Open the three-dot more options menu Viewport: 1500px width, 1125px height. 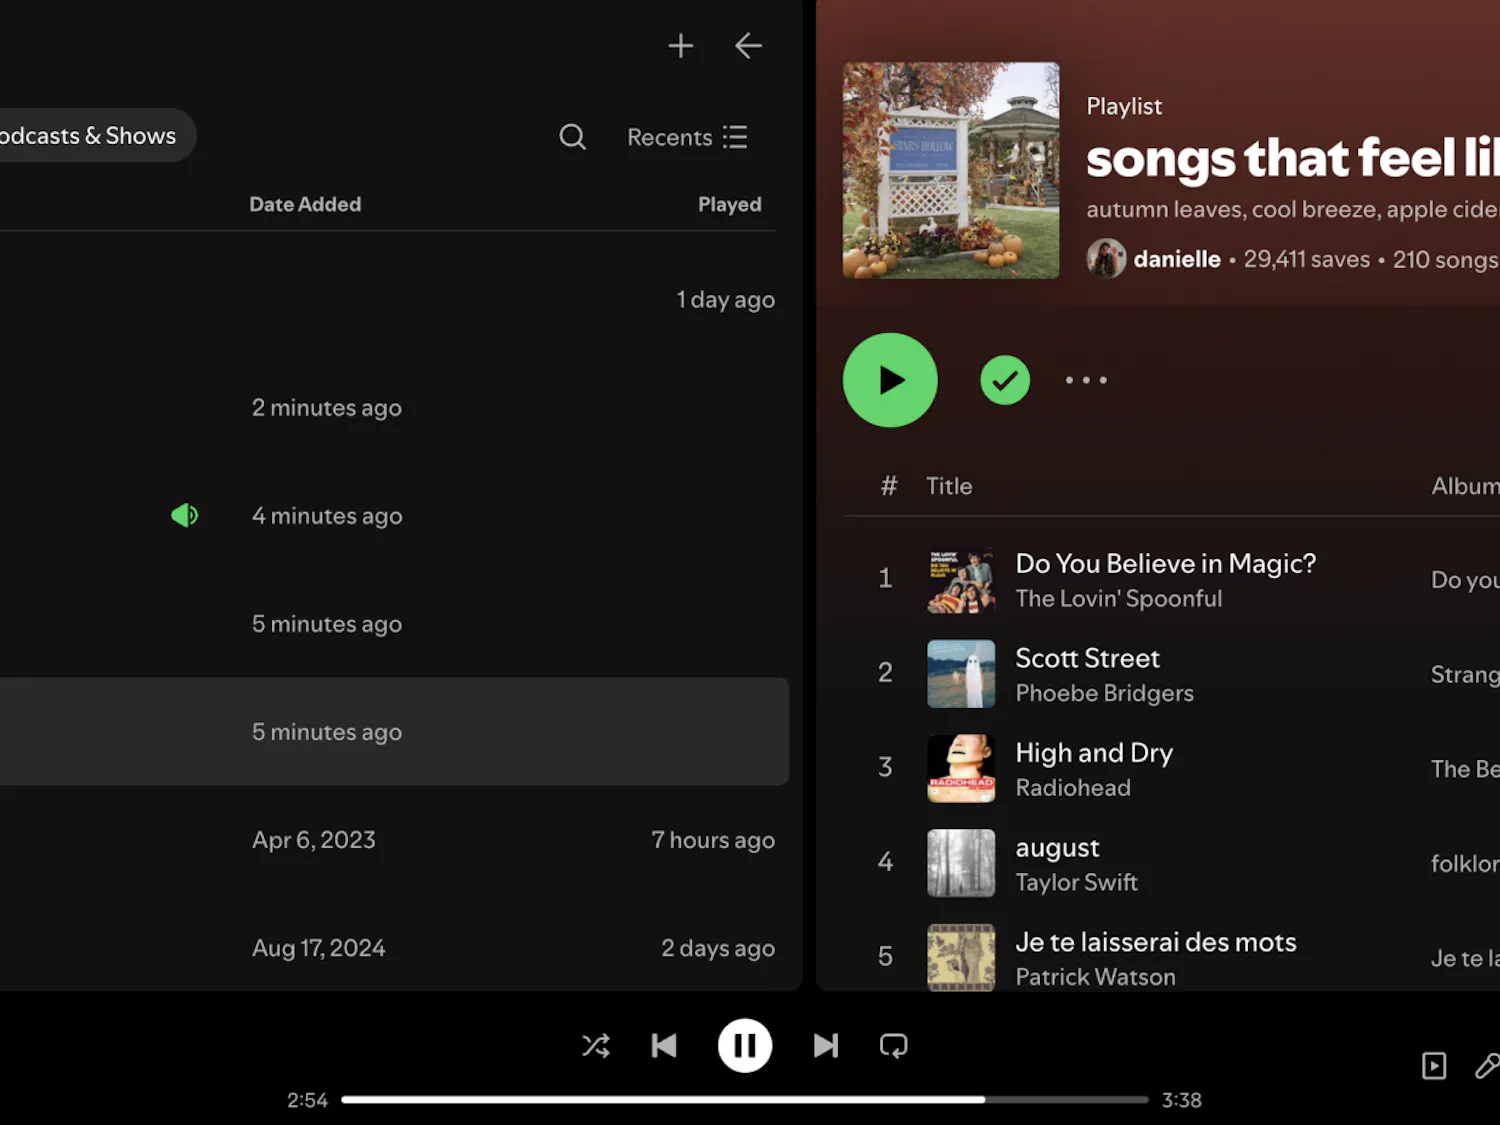point(1086,381)
